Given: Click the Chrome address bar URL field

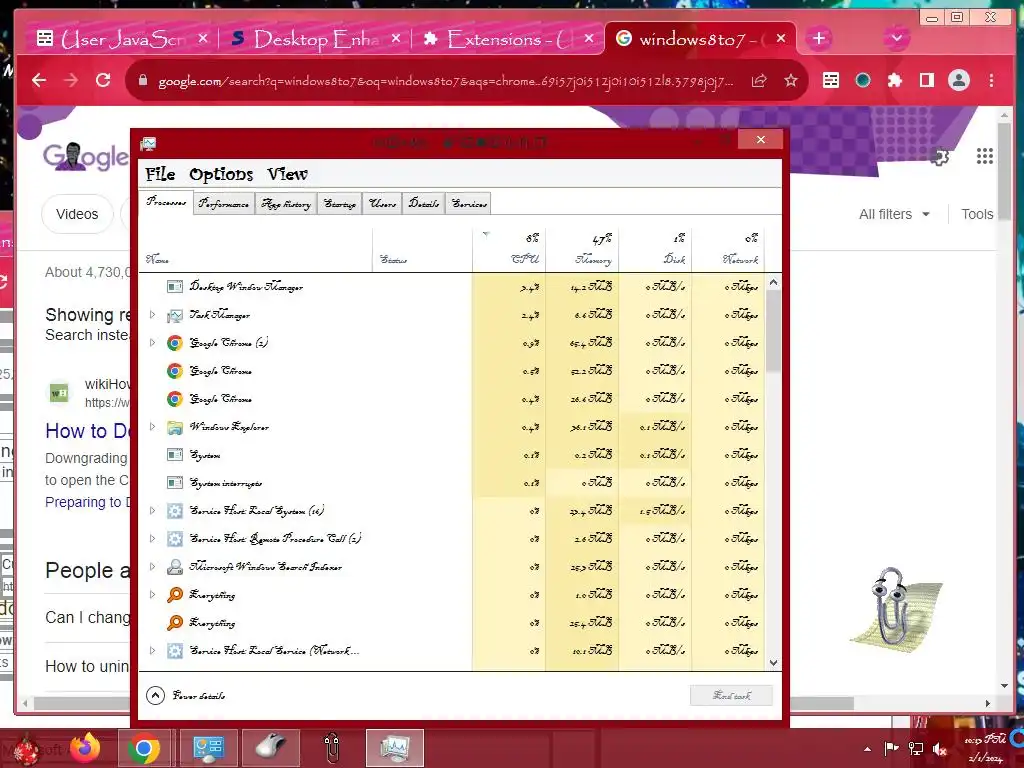Looking at the screenshot, I should coord(445,81).
